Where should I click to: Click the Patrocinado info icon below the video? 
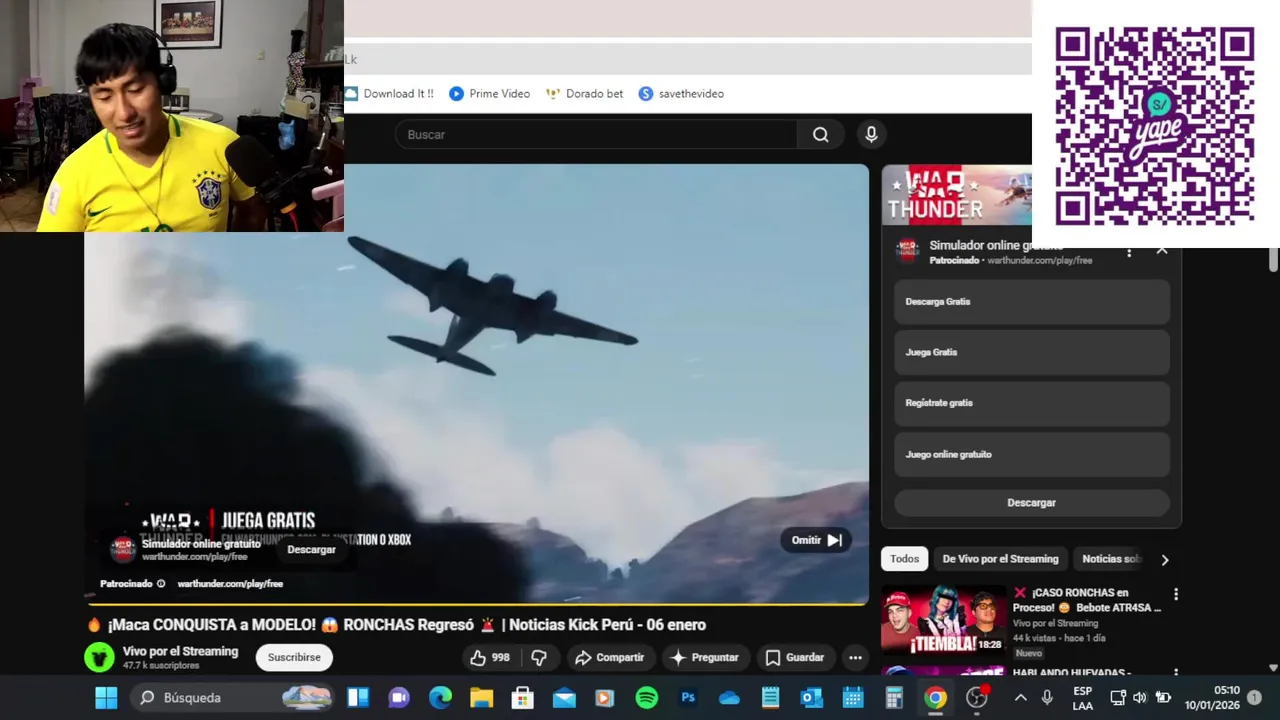point(161,584)
